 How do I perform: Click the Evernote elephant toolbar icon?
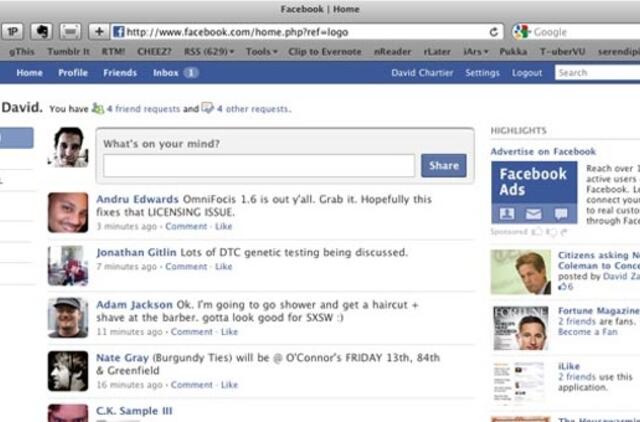tap(44, 32)
